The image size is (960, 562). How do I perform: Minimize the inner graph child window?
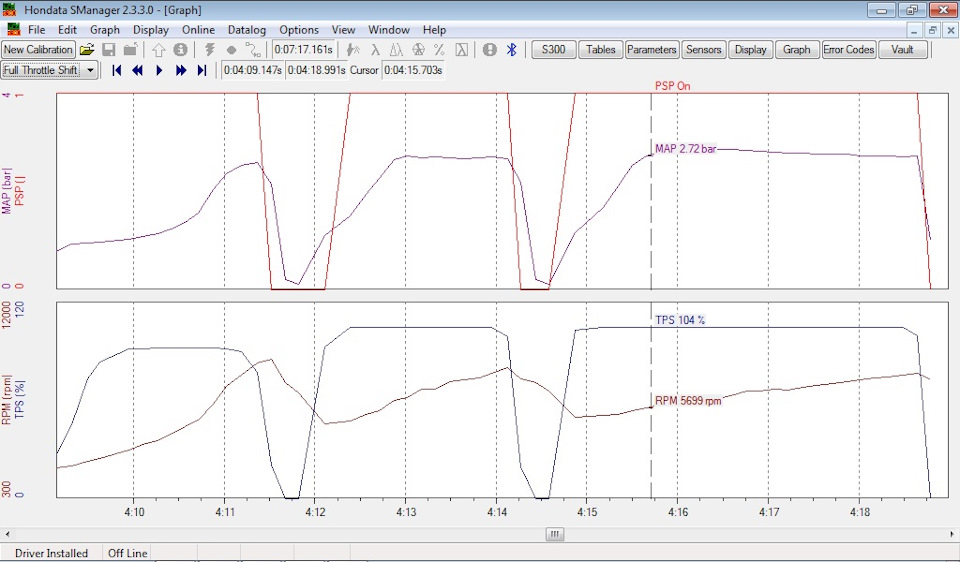coord(915,29)
